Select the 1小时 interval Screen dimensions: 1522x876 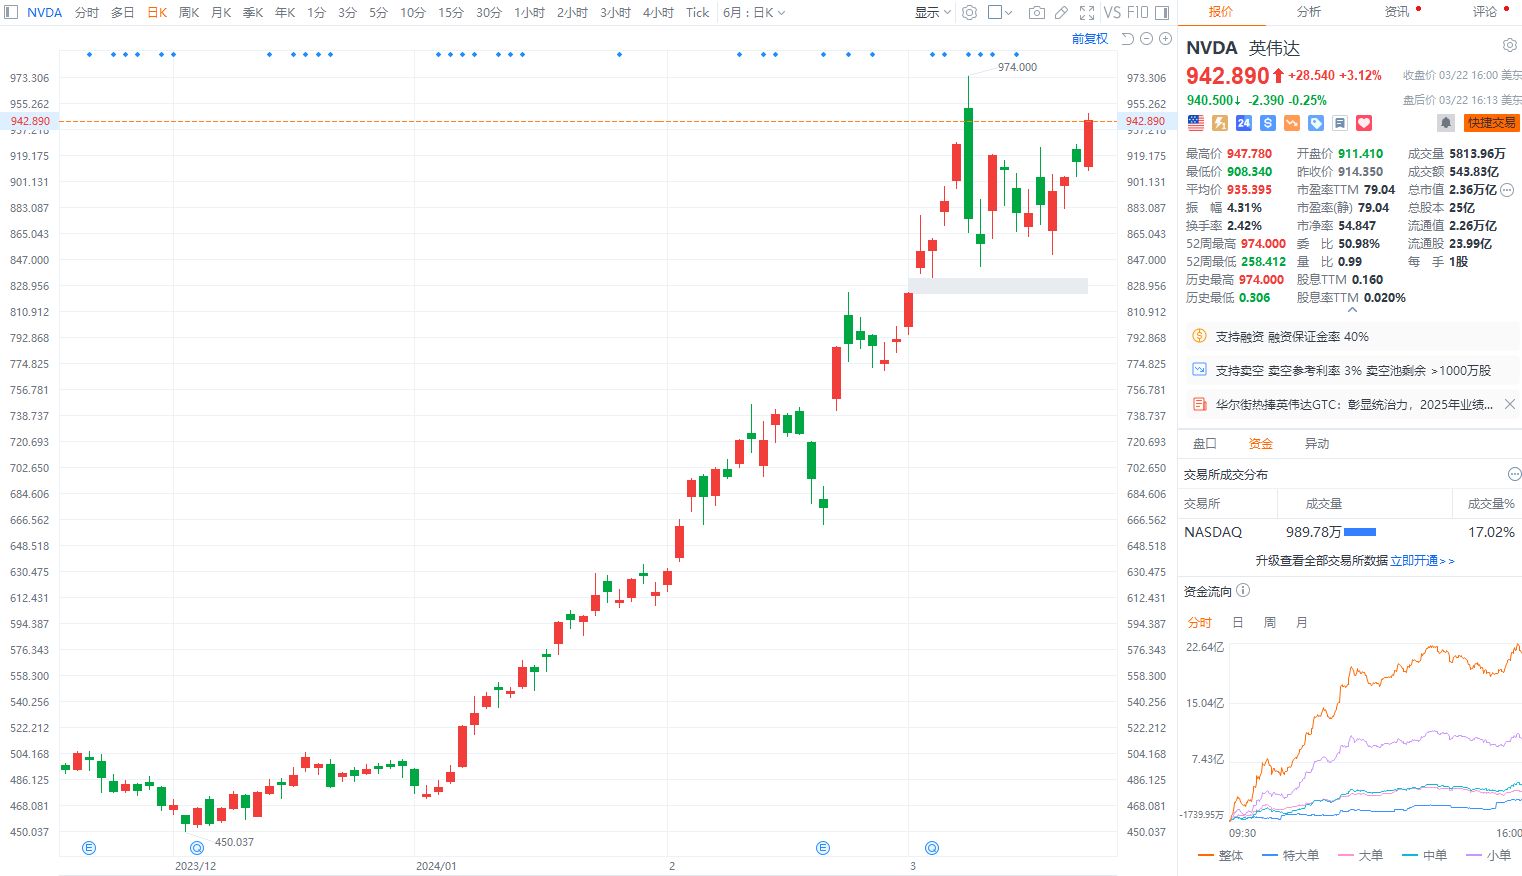click(530, 12)
